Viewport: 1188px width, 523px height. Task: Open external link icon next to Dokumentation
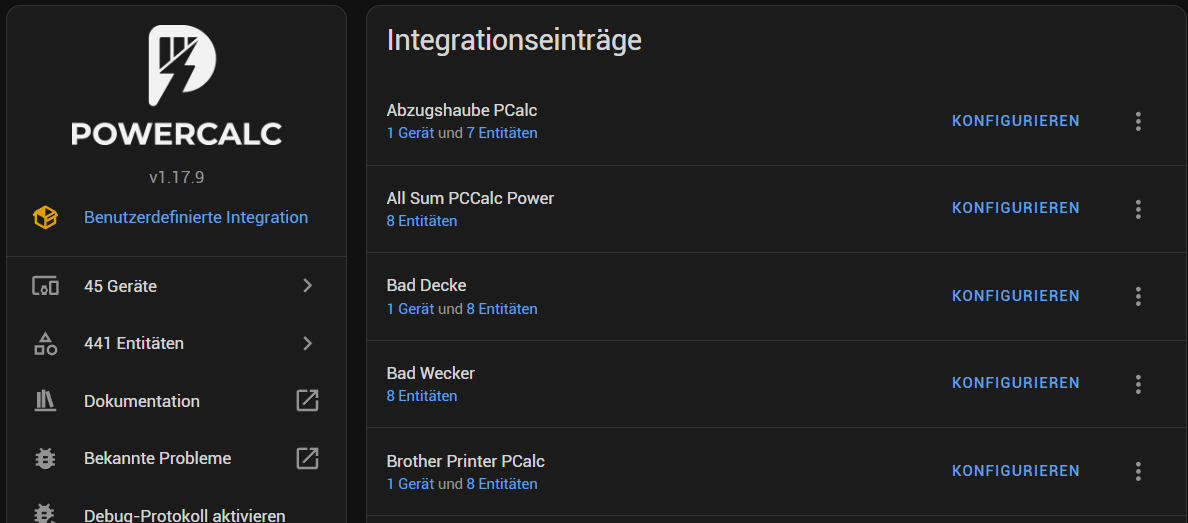click(307, 401)
